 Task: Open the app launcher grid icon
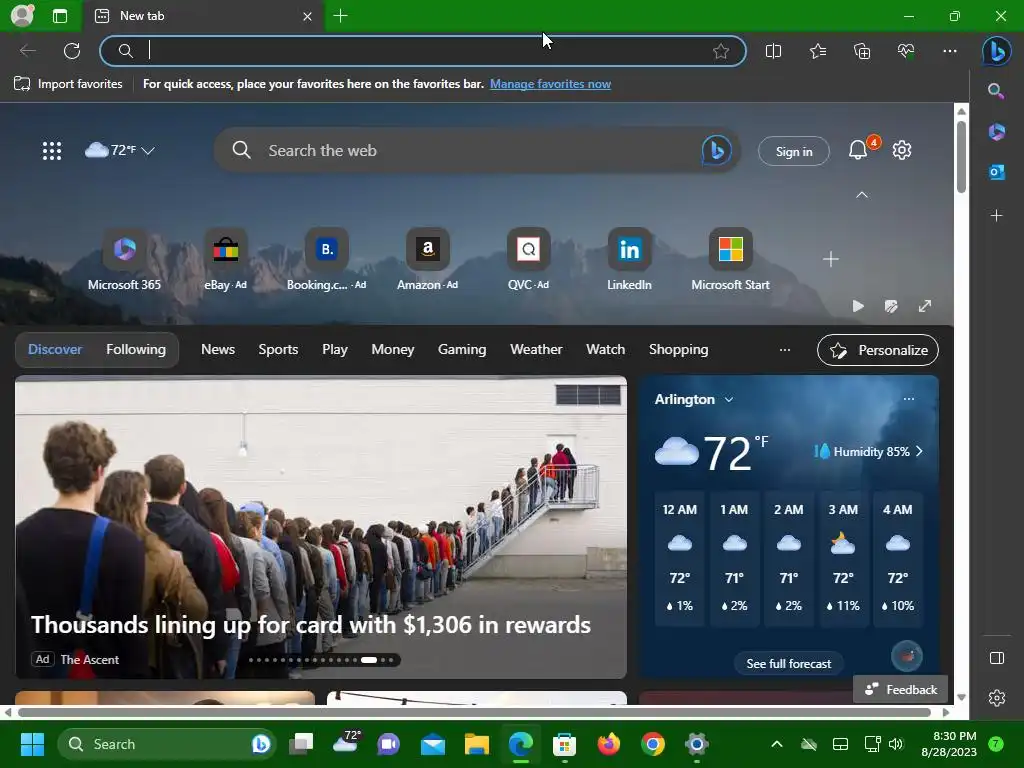[x=52, y=151]
